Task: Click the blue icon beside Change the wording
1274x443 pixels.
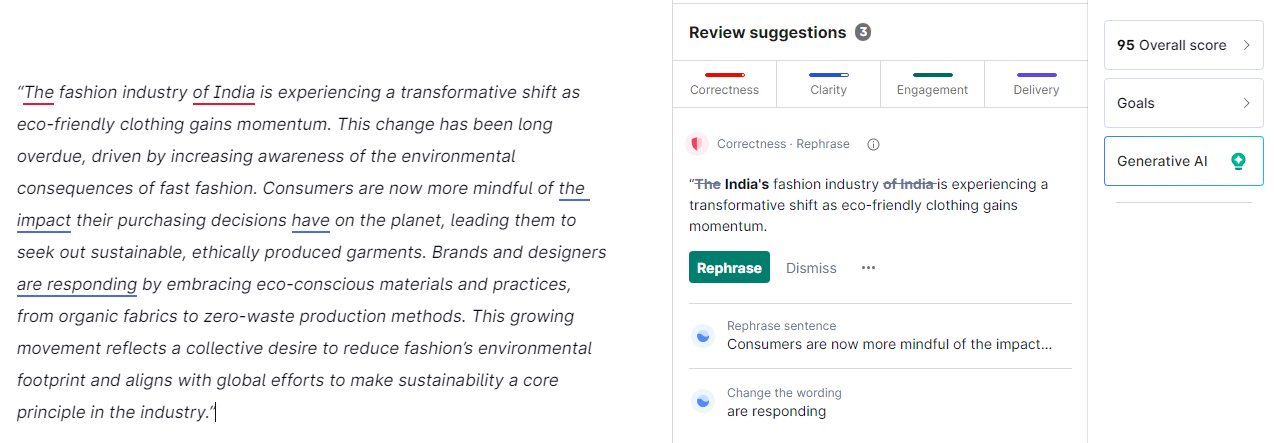Action: point(704,402)
